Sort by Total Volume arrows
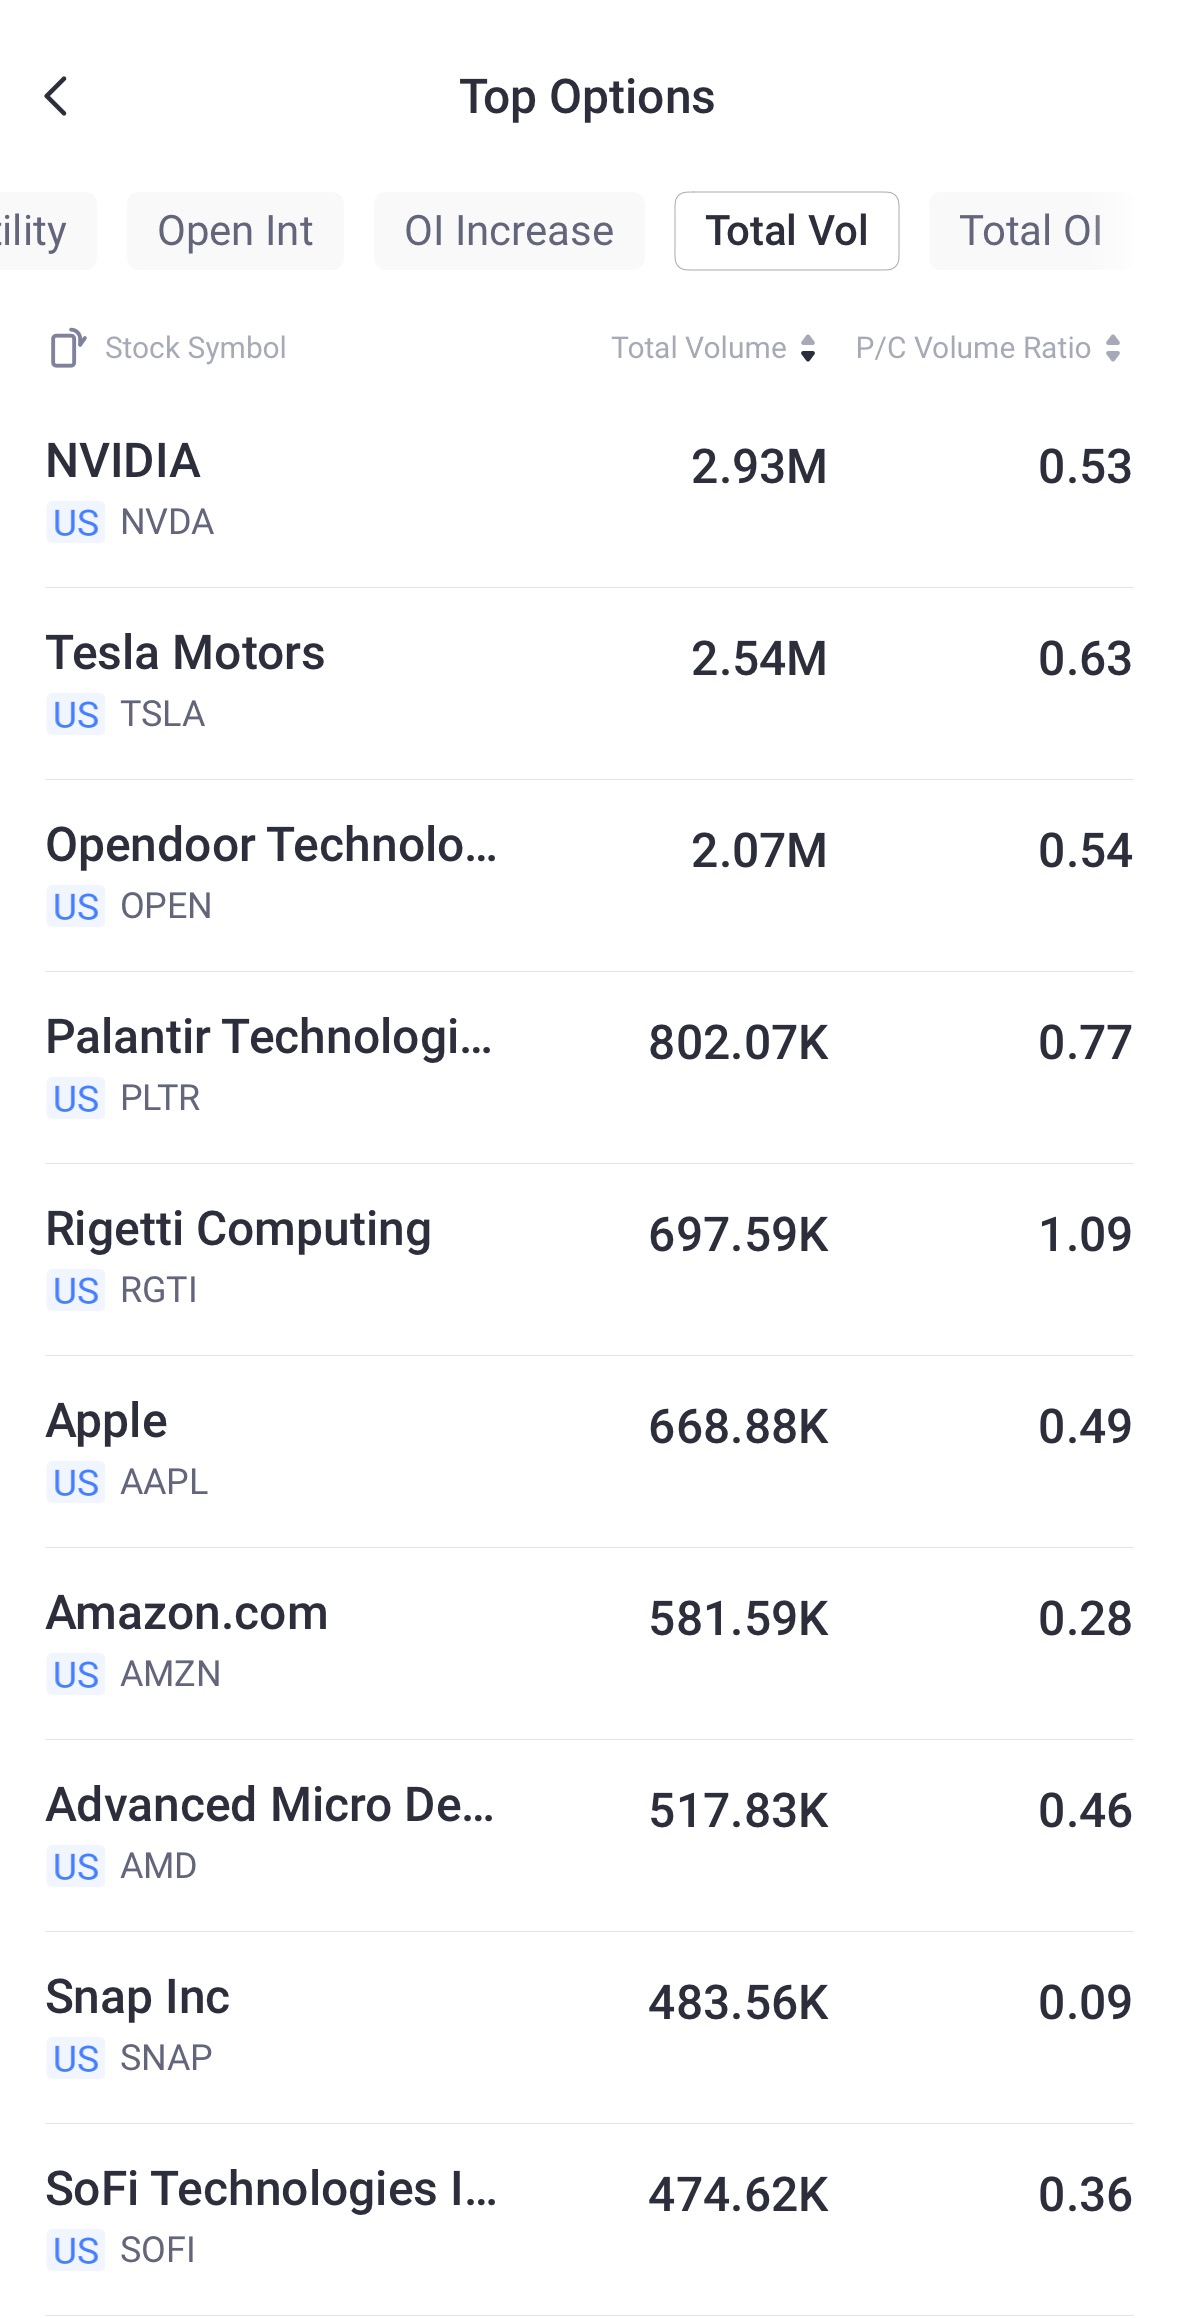 pyautogui.click(x=808, y=348)
